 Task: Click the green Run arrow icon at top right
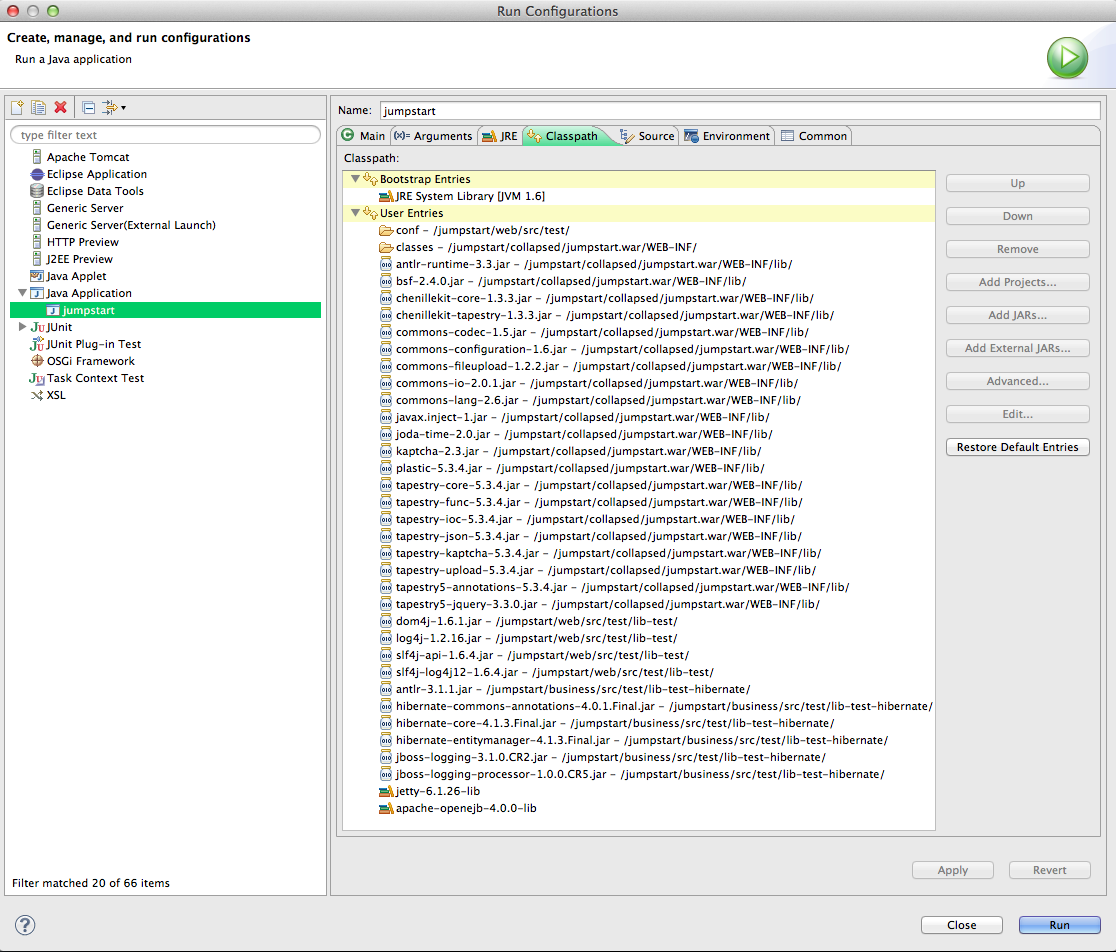(x=1067, y=57)
